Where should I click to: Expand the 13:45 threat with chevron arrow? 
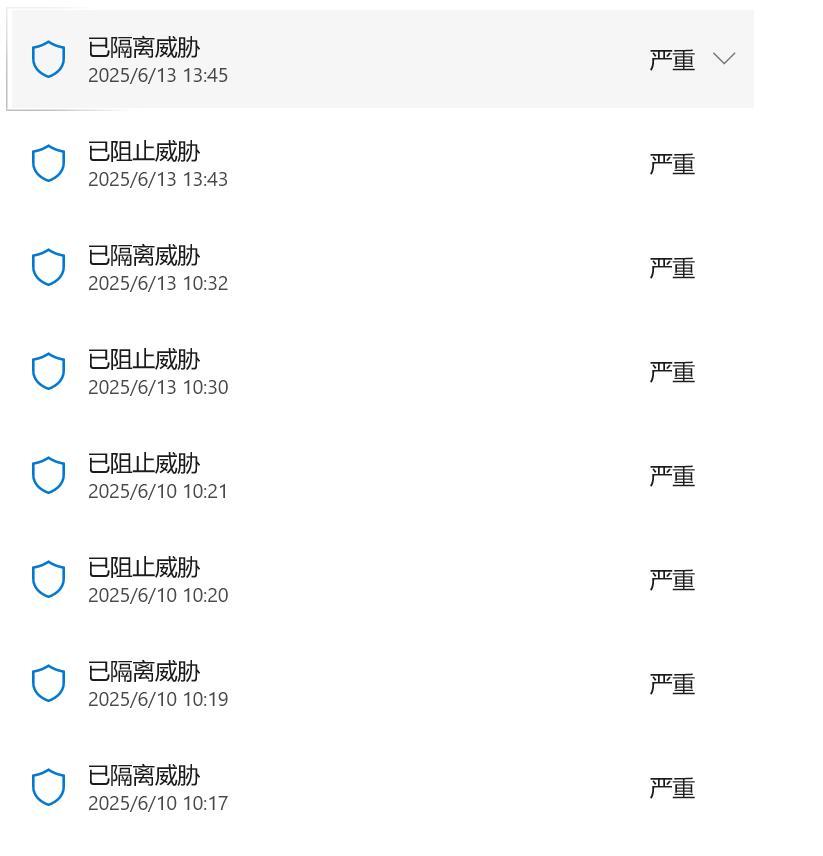click(724, 59)
